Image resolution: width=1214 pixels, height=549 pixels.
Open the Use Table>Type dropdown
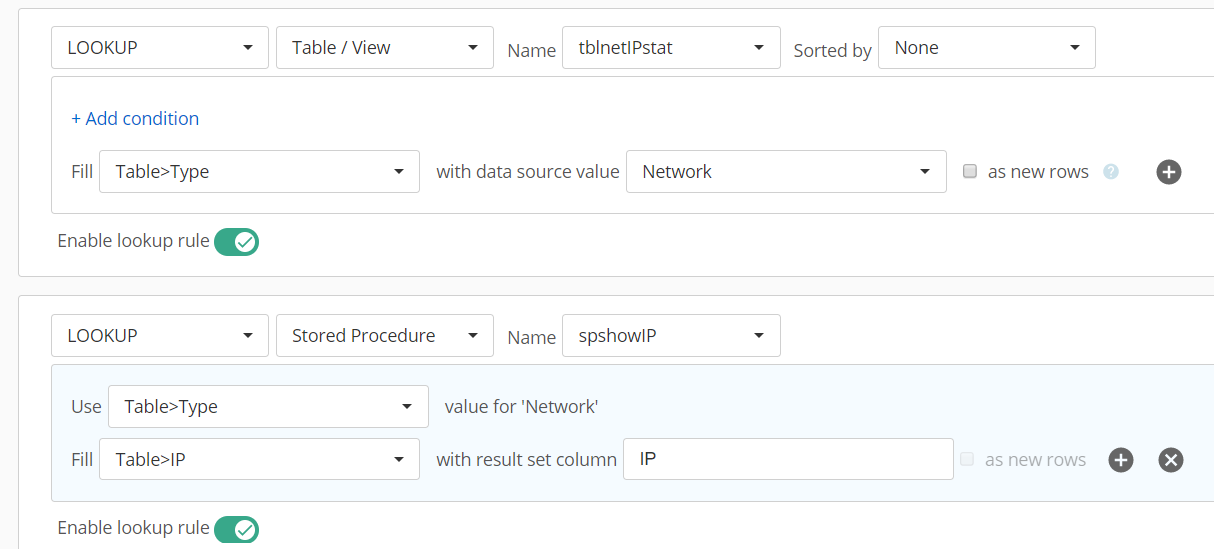(268, 407)
